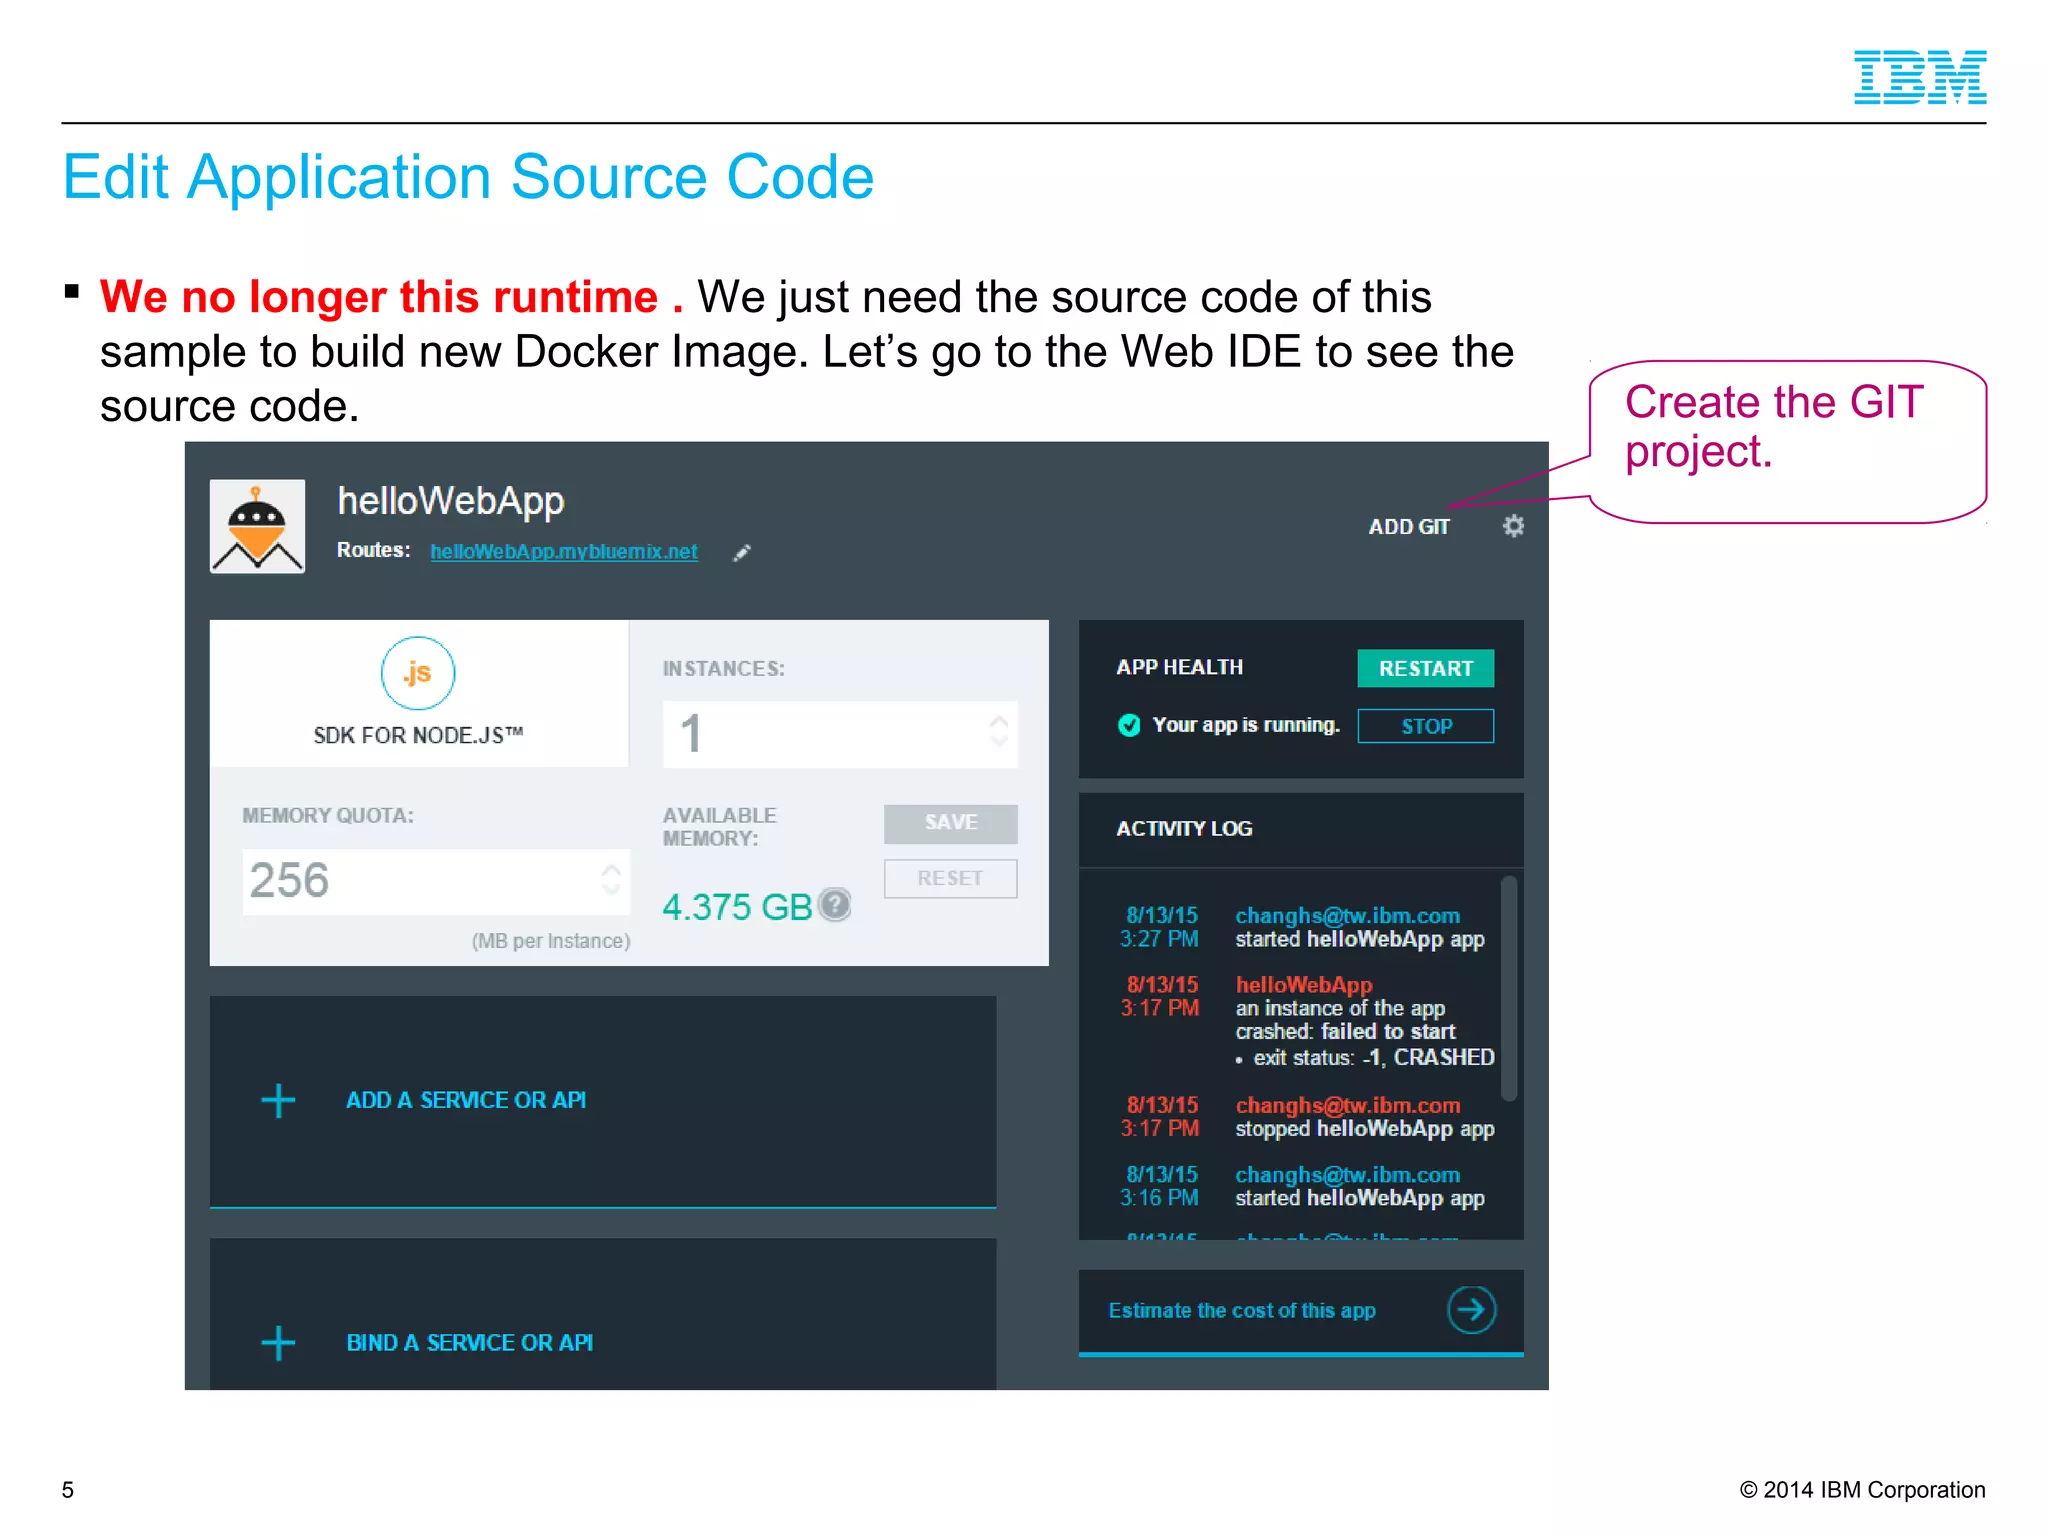Click the .js Node.js runtime icon
2048x1536 pixels.
pos(418,673)
